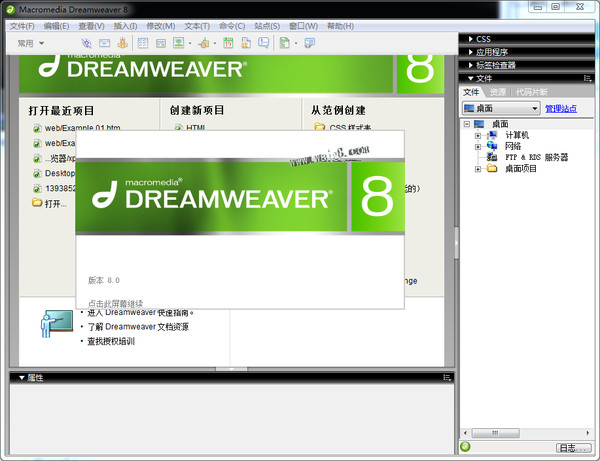
Task: Open the 命令(C) menu
Action: pyautogui.click(x=232, y=26)
